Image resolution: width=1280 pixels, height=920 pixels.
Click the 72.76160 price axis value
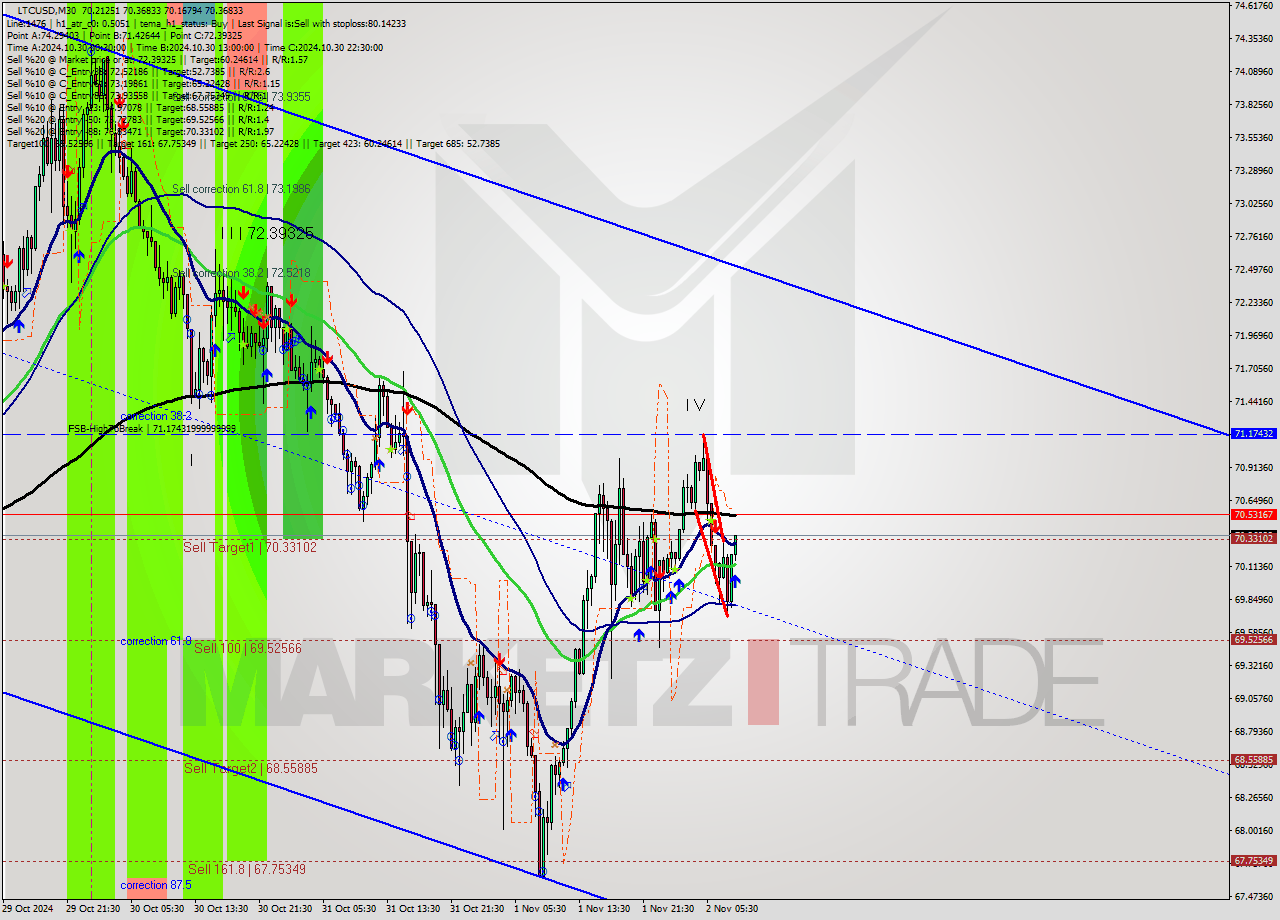(1253, 236)
